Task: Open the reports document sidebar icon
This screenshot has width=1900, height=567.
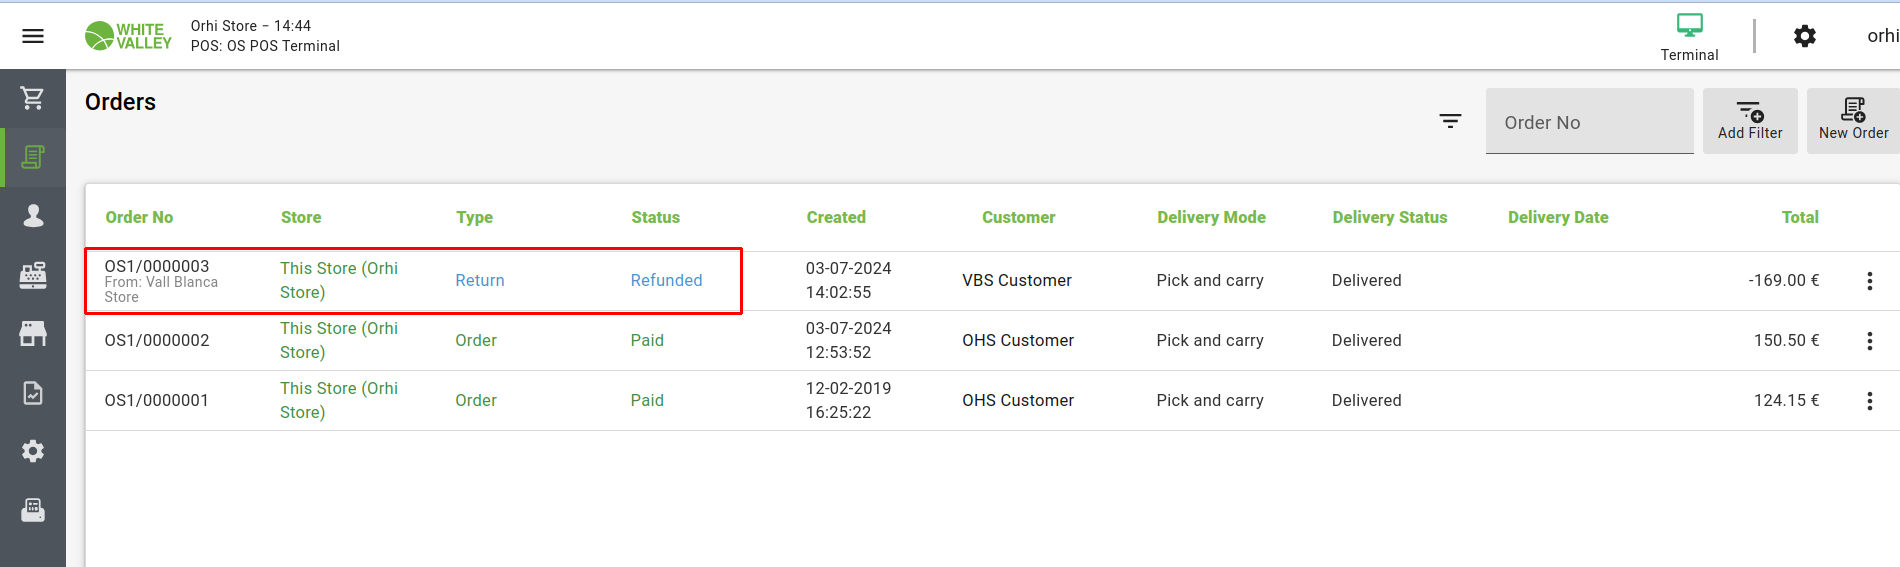Action: pyautogui.click(x=33, y=393)
